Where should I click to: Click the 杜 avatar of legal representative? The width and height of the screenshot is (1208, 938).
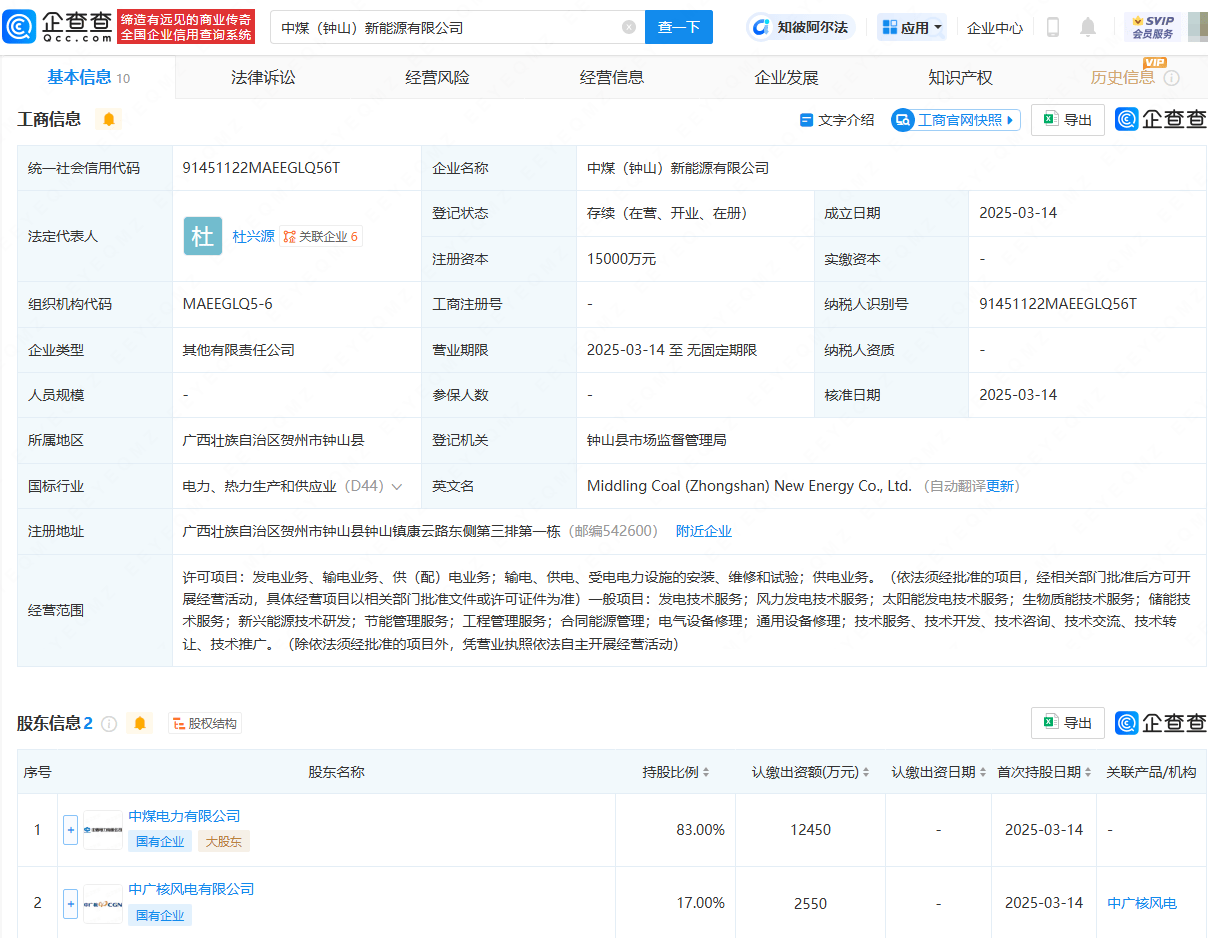pos(203,236)
